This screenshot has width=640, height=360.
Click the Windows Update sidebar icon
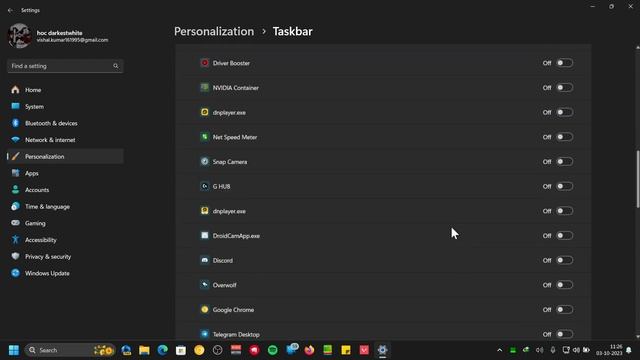pos(16,273)
